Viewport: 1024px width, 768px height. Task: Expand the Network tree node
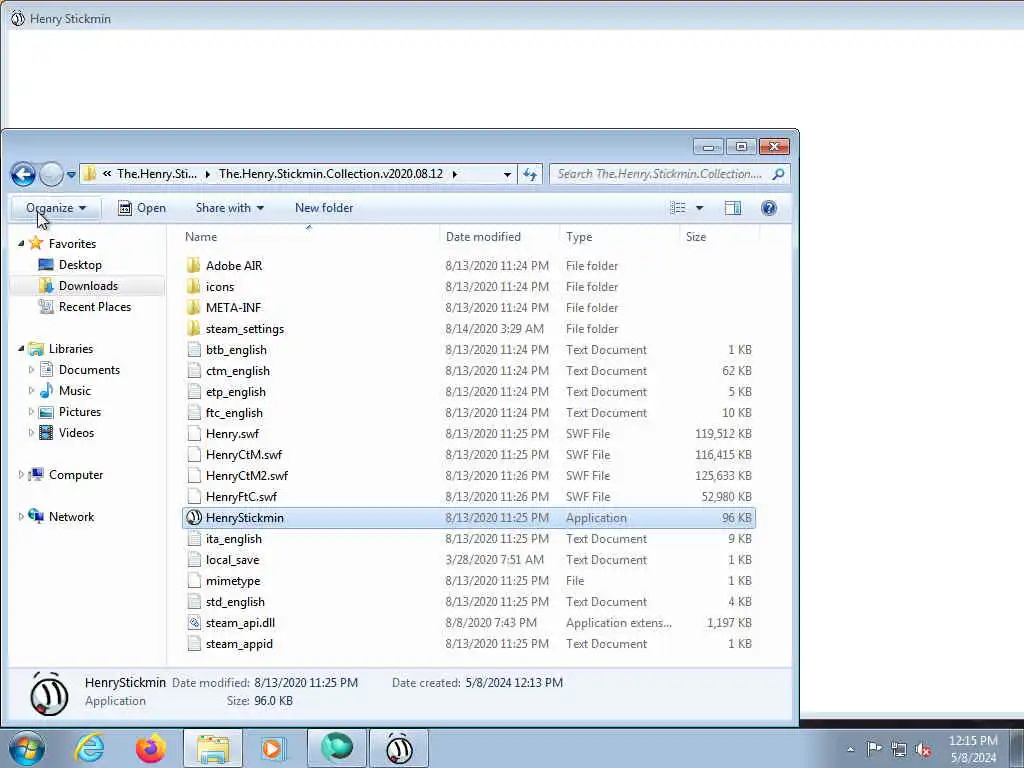(x=21, y=517)
